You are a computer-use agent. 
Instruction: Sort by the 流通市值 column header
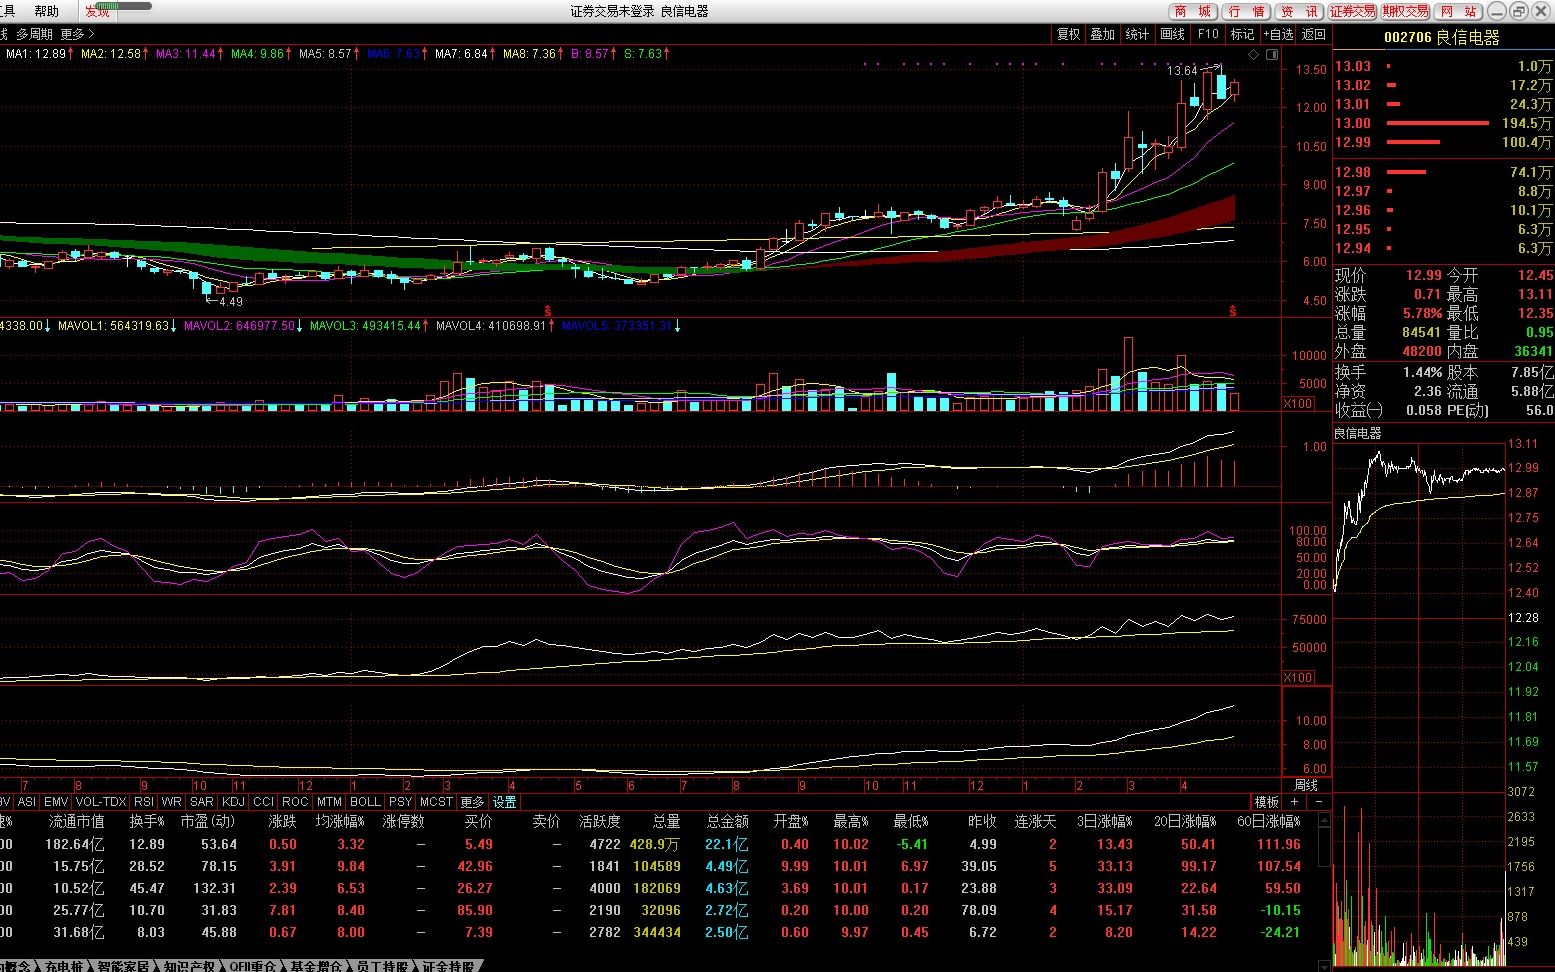[x=76, y=821]
